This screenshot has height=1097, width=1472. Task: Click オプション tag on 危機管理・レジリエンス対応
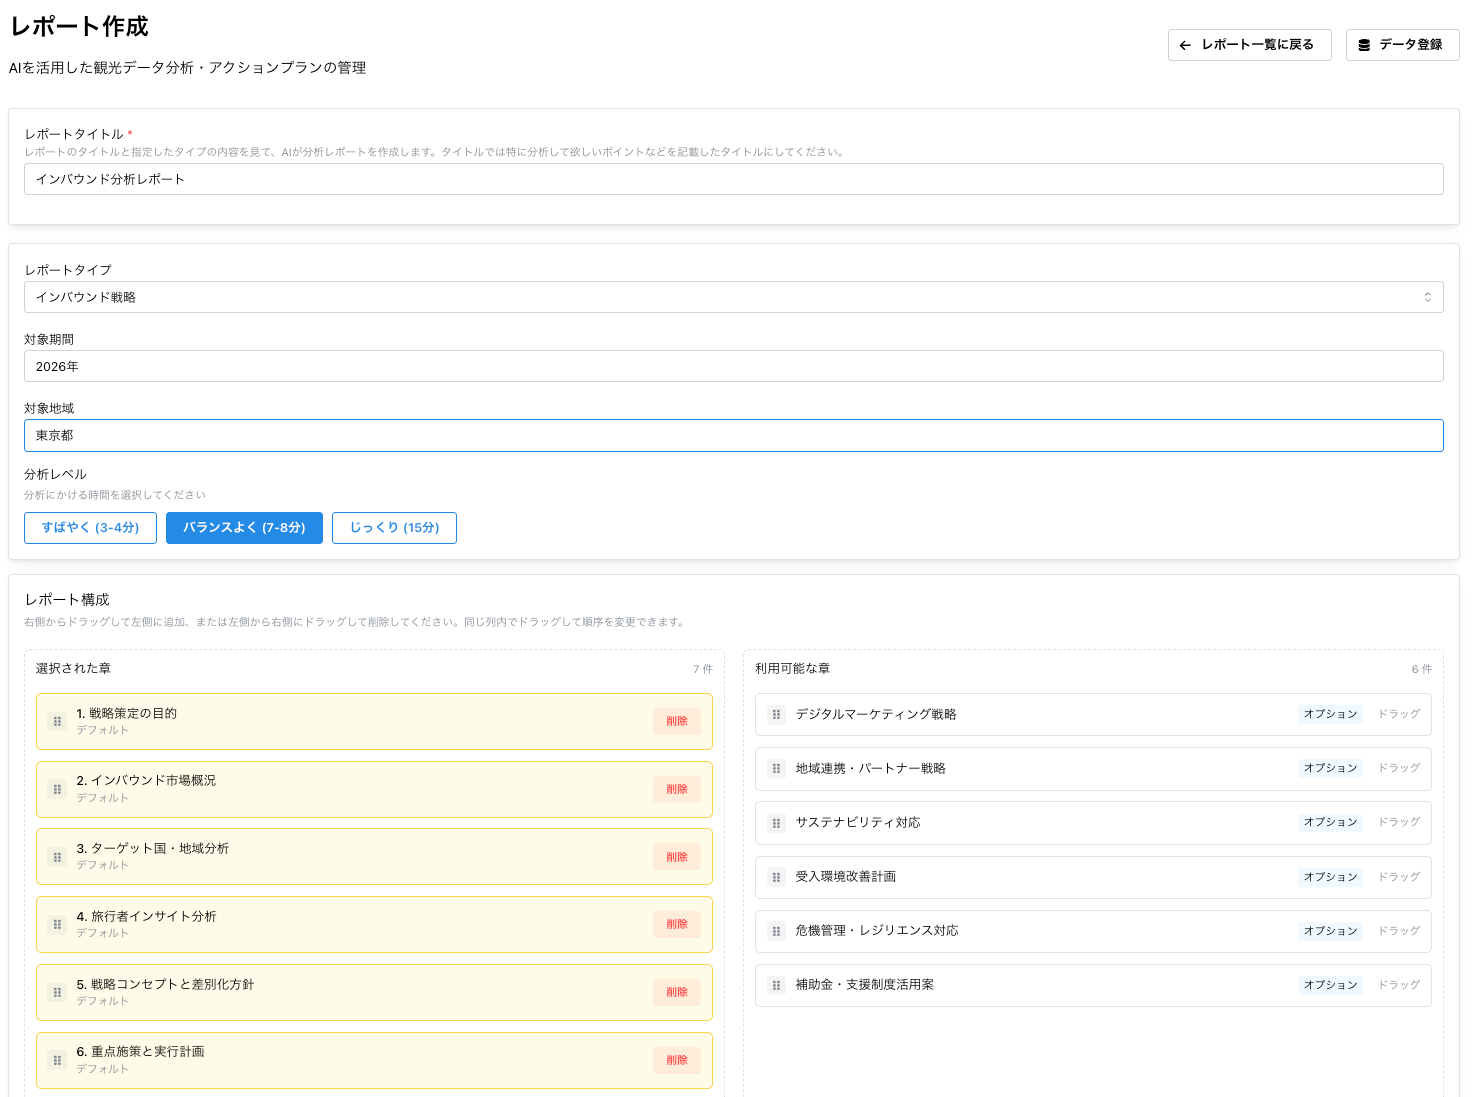click(x=1330, y=931)
